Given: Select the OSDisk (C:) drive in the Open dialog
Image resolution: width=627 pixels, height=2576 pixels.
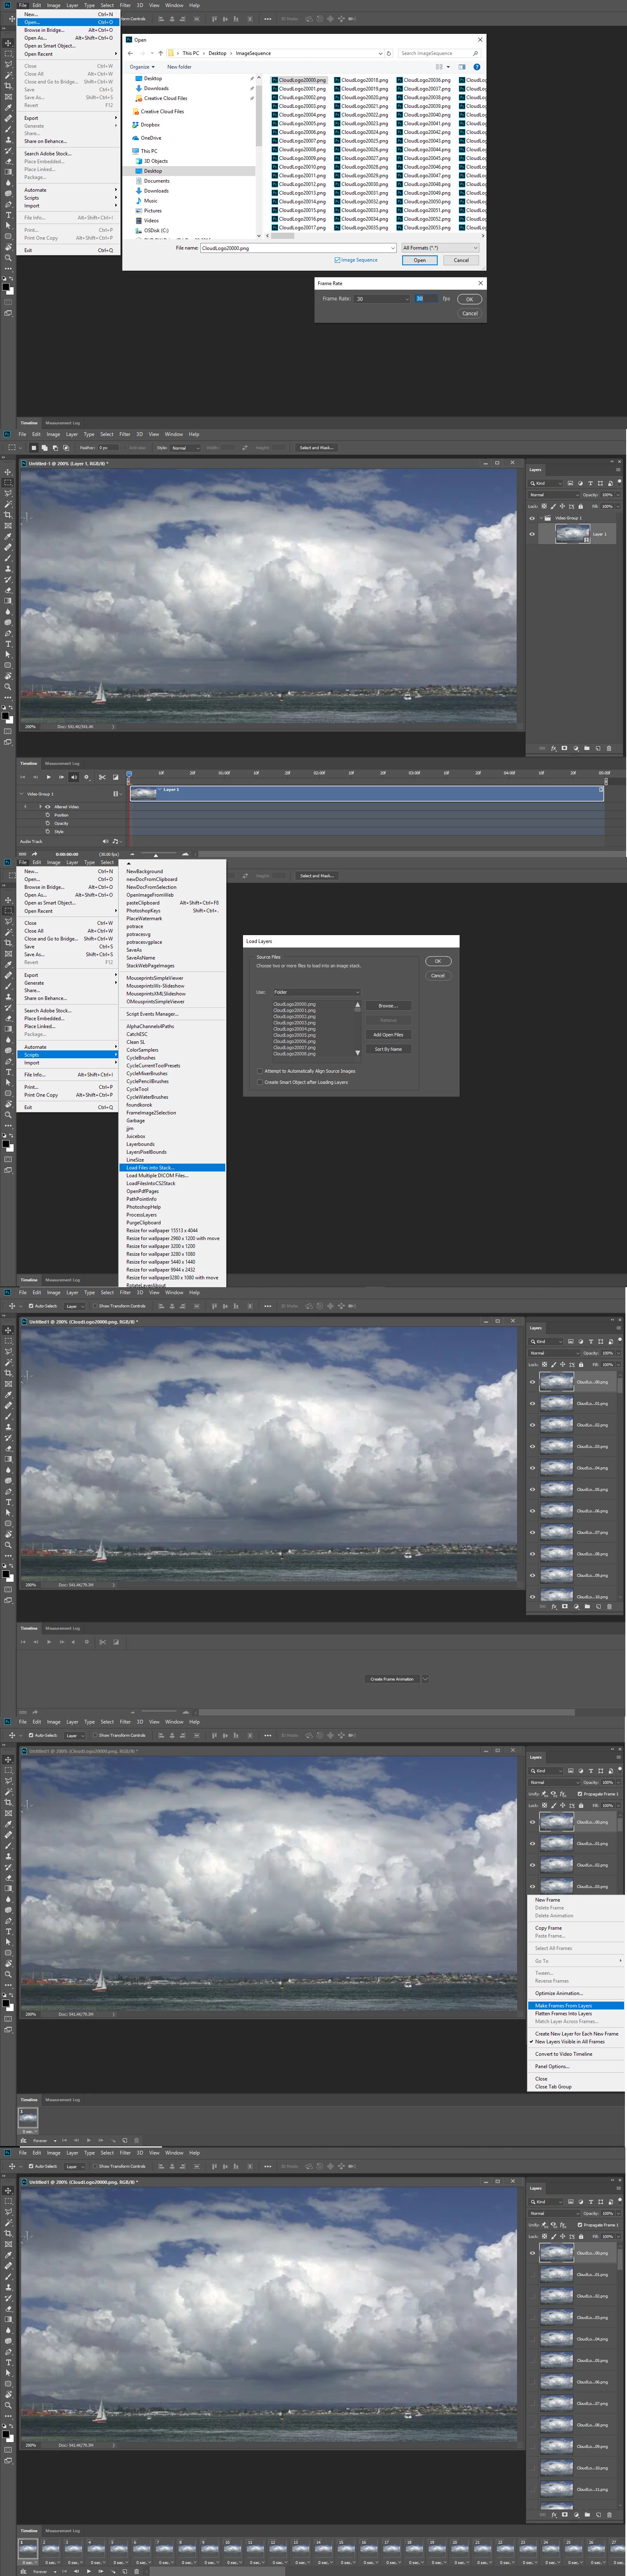Looking at the screenshot, I should pos(155,231).
